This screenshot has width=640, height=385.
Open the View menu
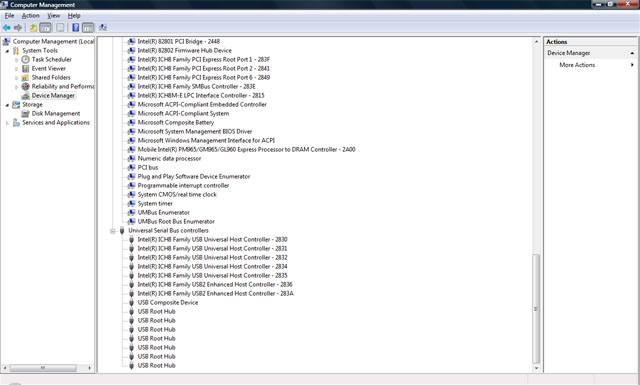pyautogui.click(x=53, y=16)
